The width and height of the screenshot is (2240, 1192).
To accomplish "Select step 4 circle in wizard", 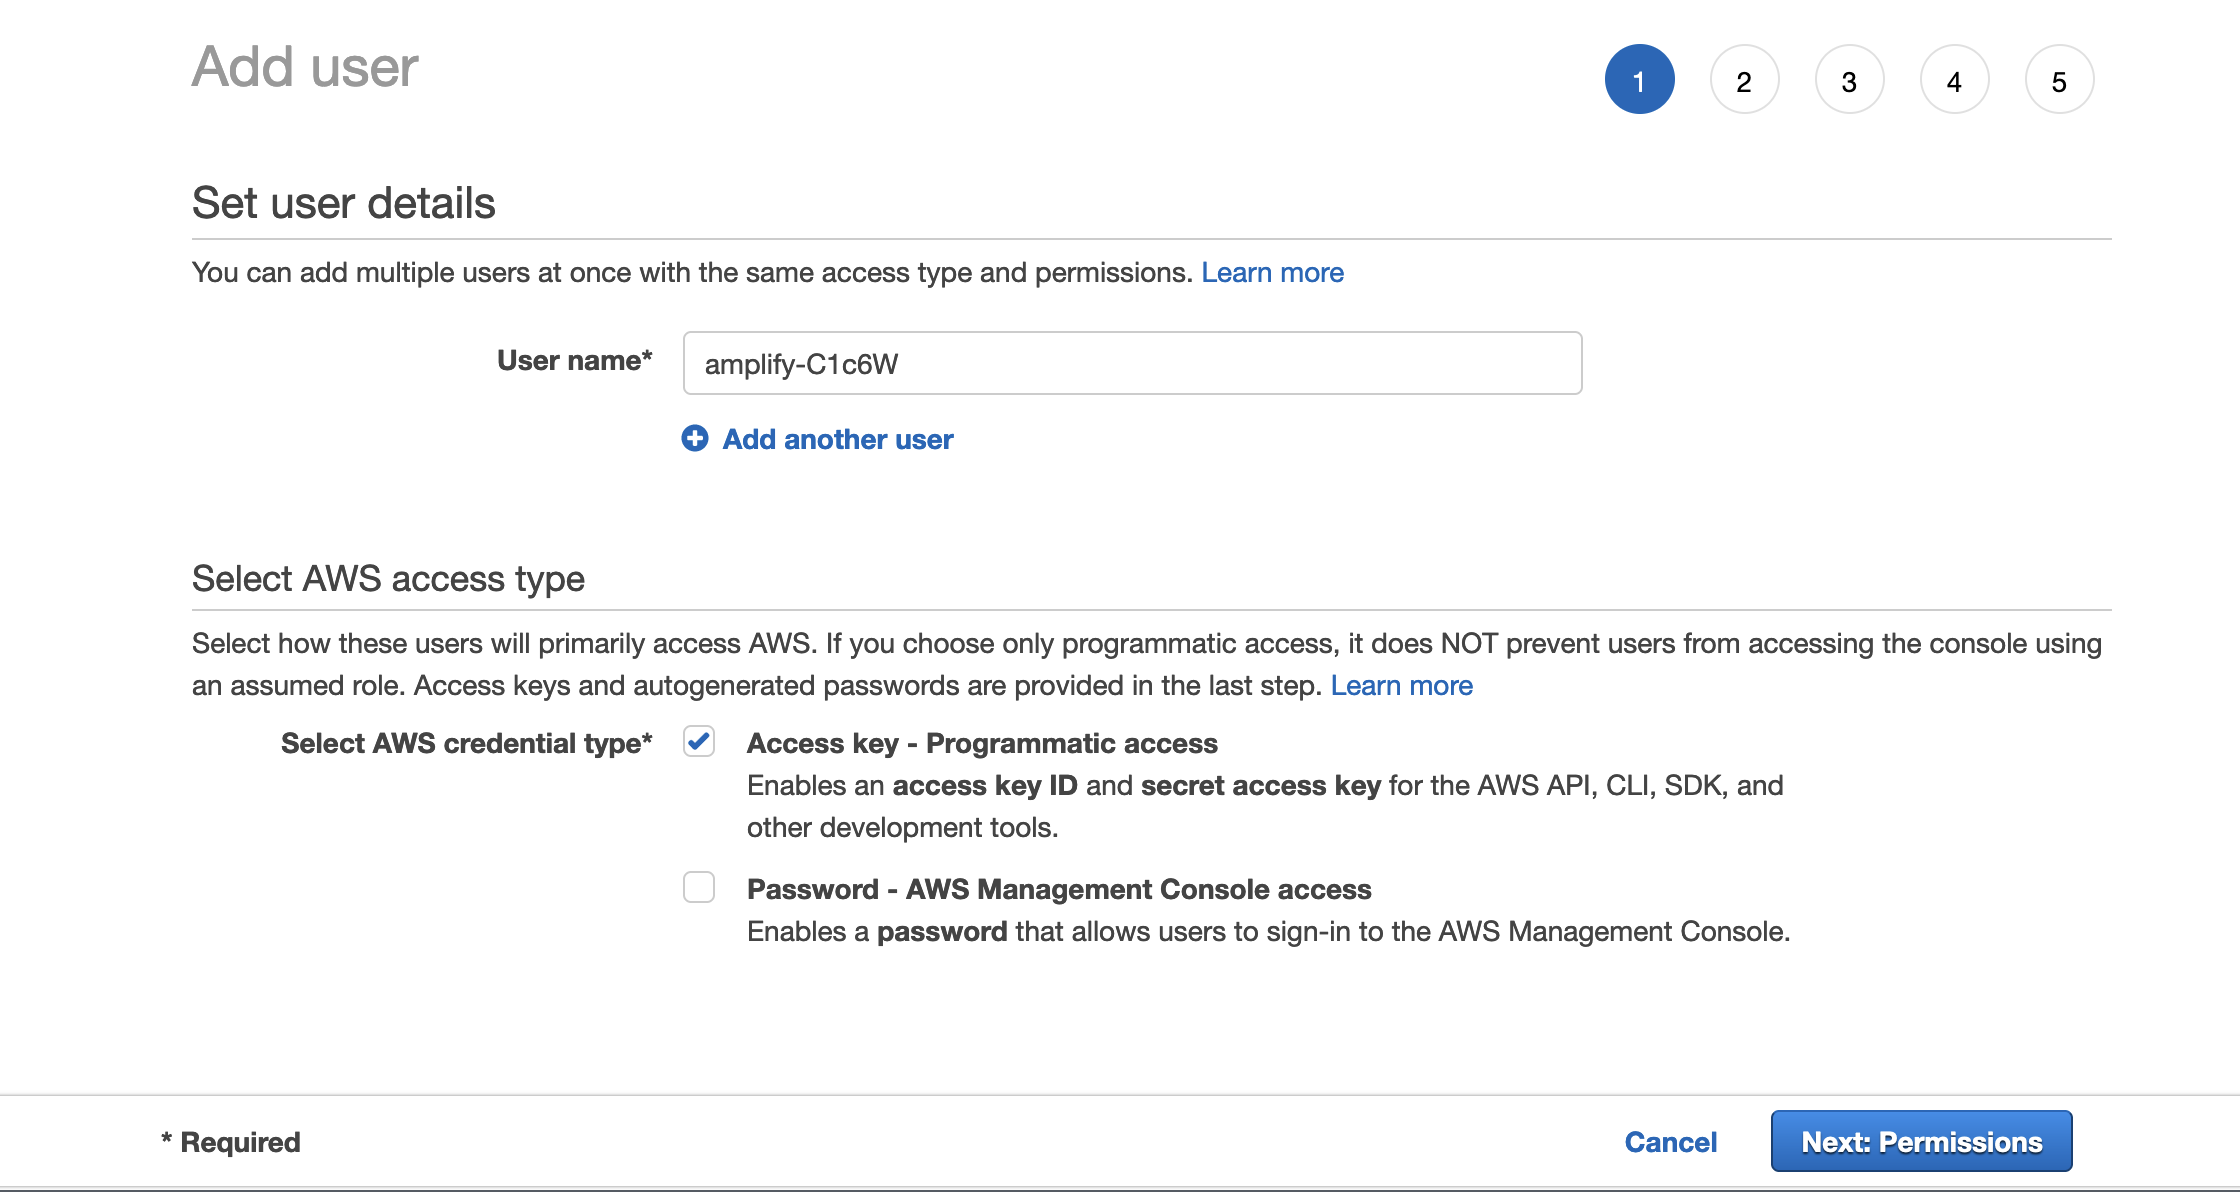I will pos(1954,80).
